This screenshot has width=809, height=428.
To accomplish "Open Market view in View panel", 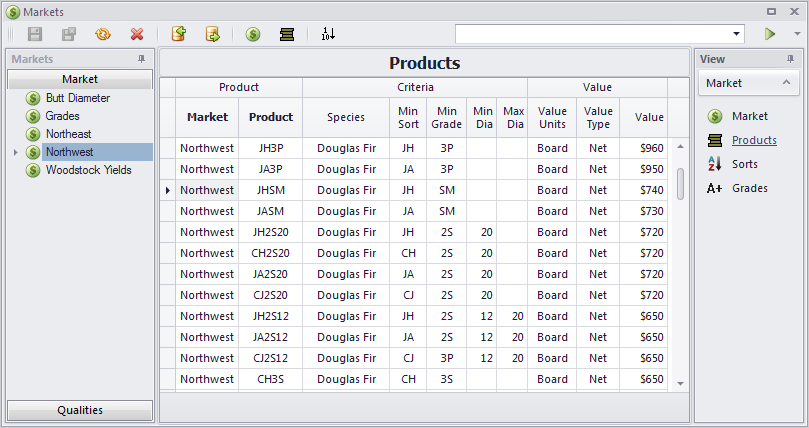I will [750, 116].
